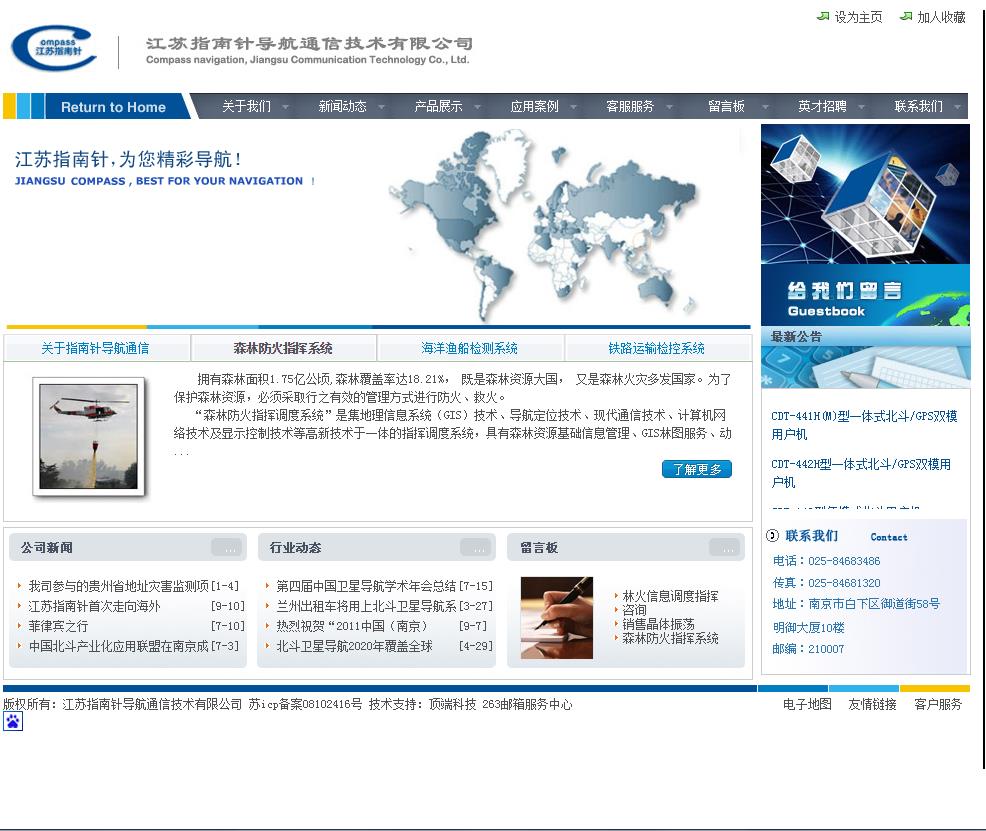Click the 顶端科技 tech support link
Image resolution: width=986 pixels, height=831 pixels.
[453, 704]
